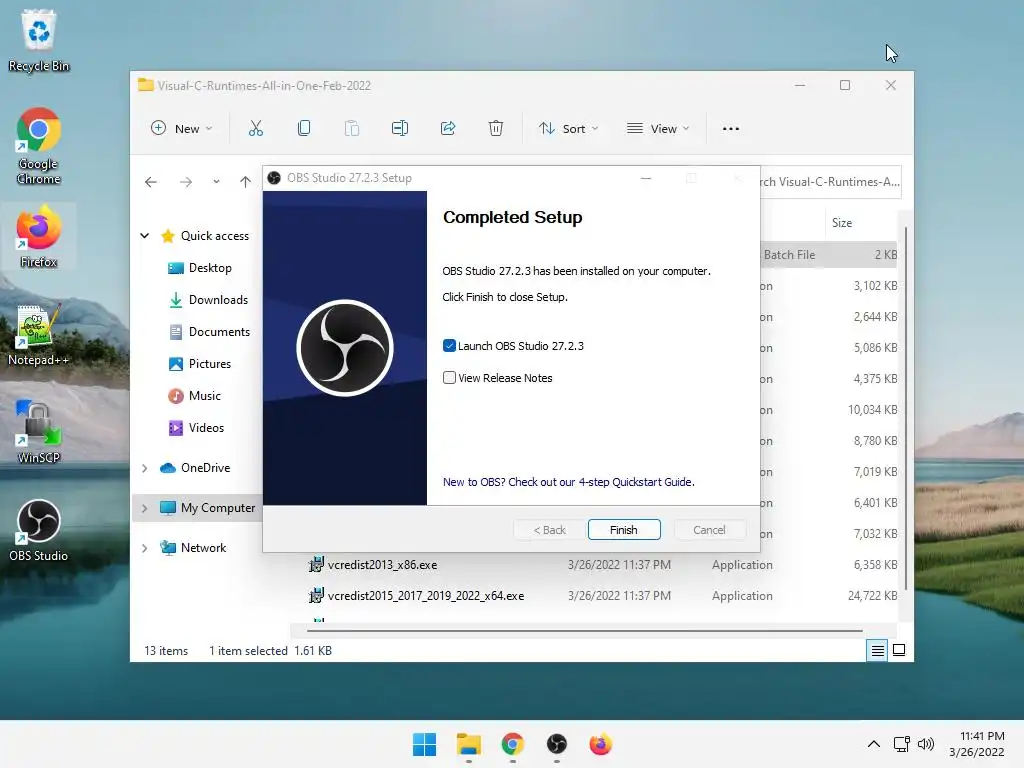Switch Explorer to details view layout
1024x768 pixels.
(877, 650)
